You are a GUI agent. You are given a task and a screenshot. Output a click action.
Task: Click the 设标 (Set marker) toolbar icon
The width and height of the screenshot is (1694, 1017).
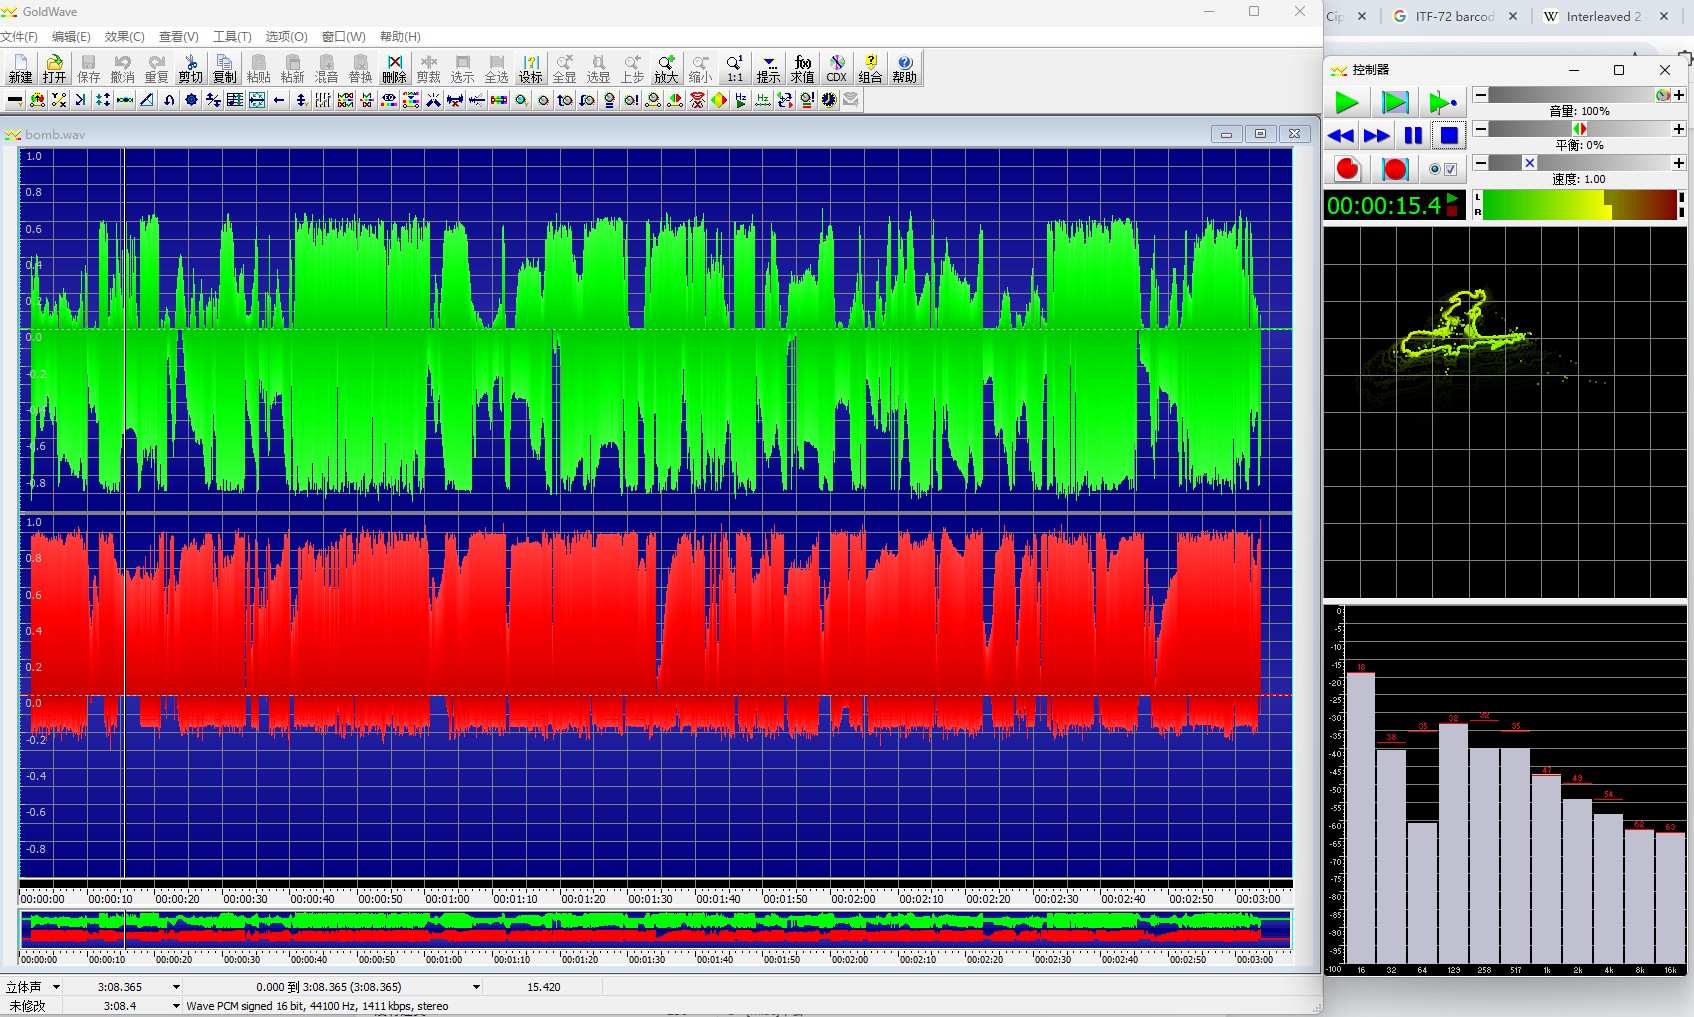coord(530,68)
